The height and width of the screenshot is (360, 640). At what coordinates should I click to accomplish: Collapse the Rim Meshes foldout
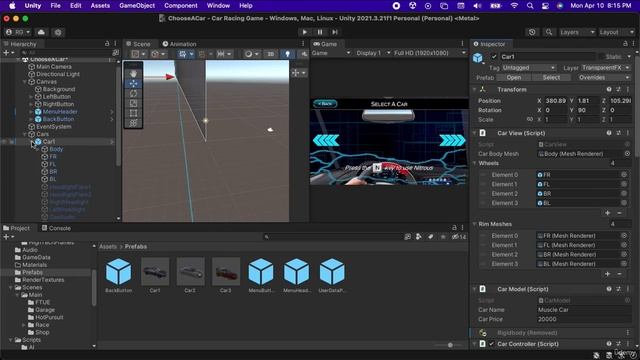click(x=475, y=224)
